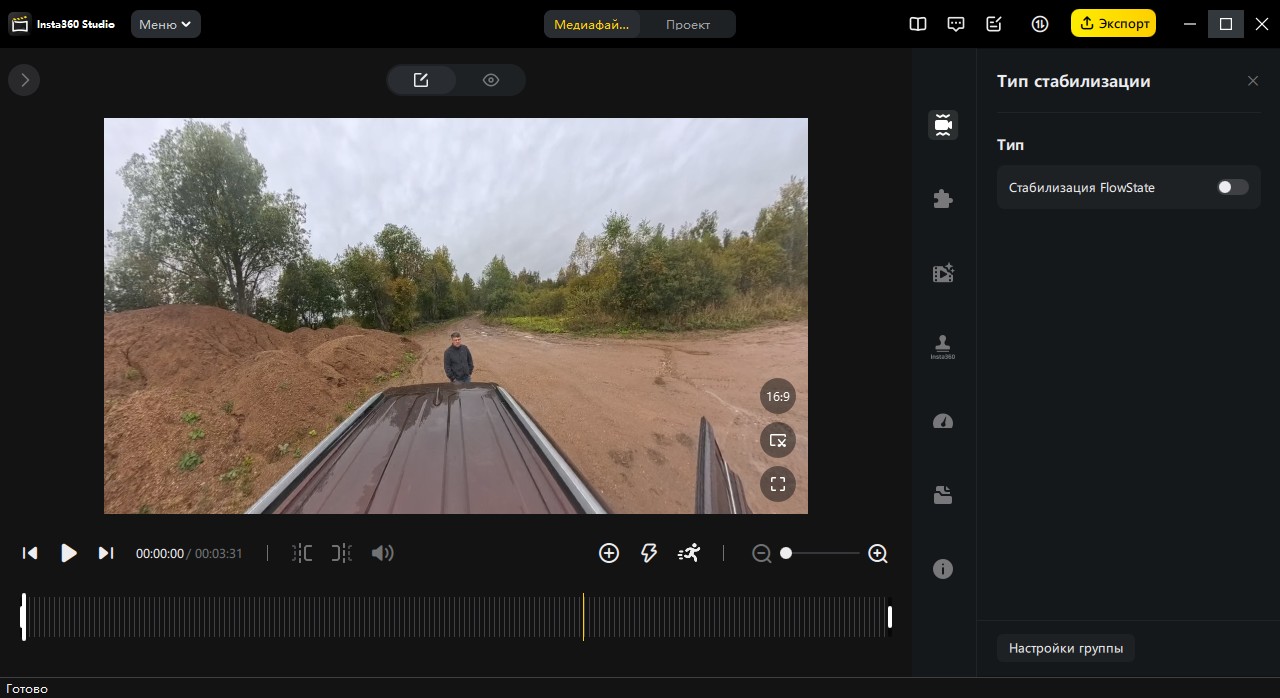Select the Медиафайлы tab

[x=591, y=24]
